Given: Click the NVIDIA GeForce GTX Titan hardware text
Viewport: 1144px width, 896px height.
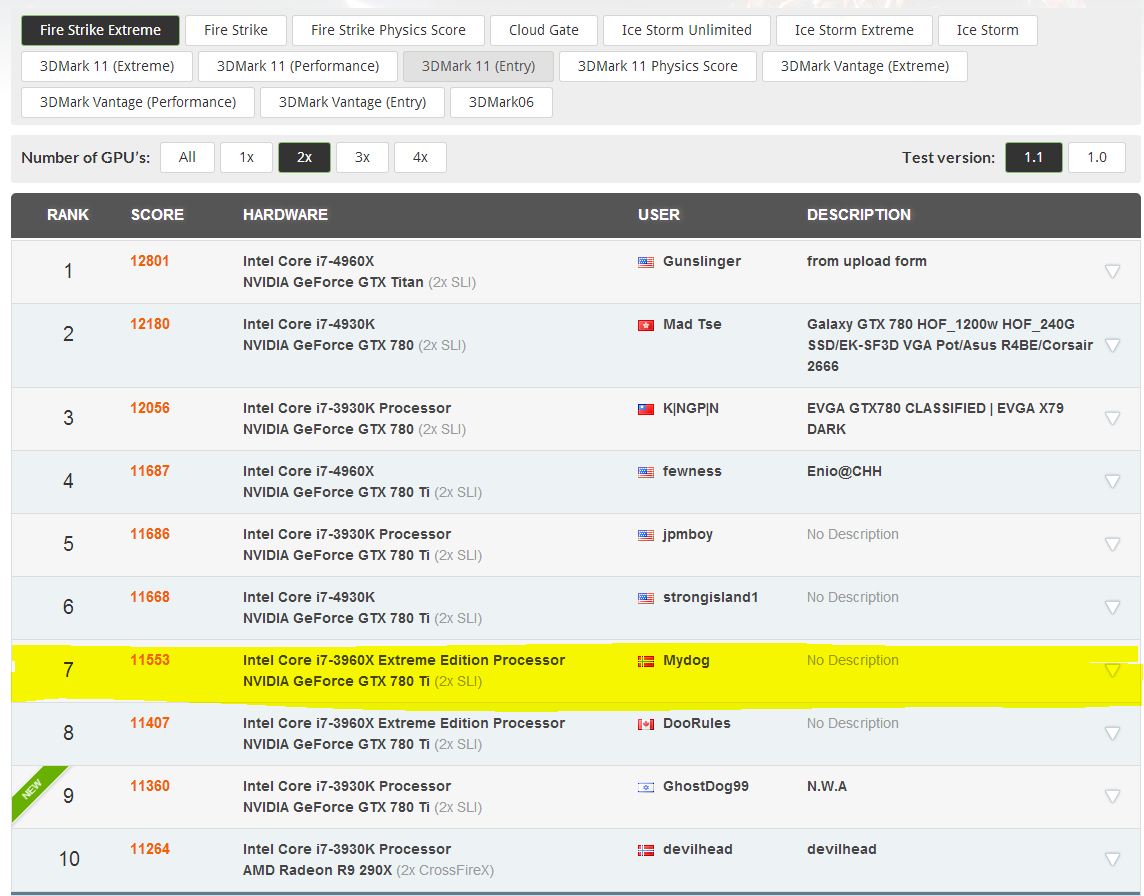Looking at the screenshot, I should [333, 282].
